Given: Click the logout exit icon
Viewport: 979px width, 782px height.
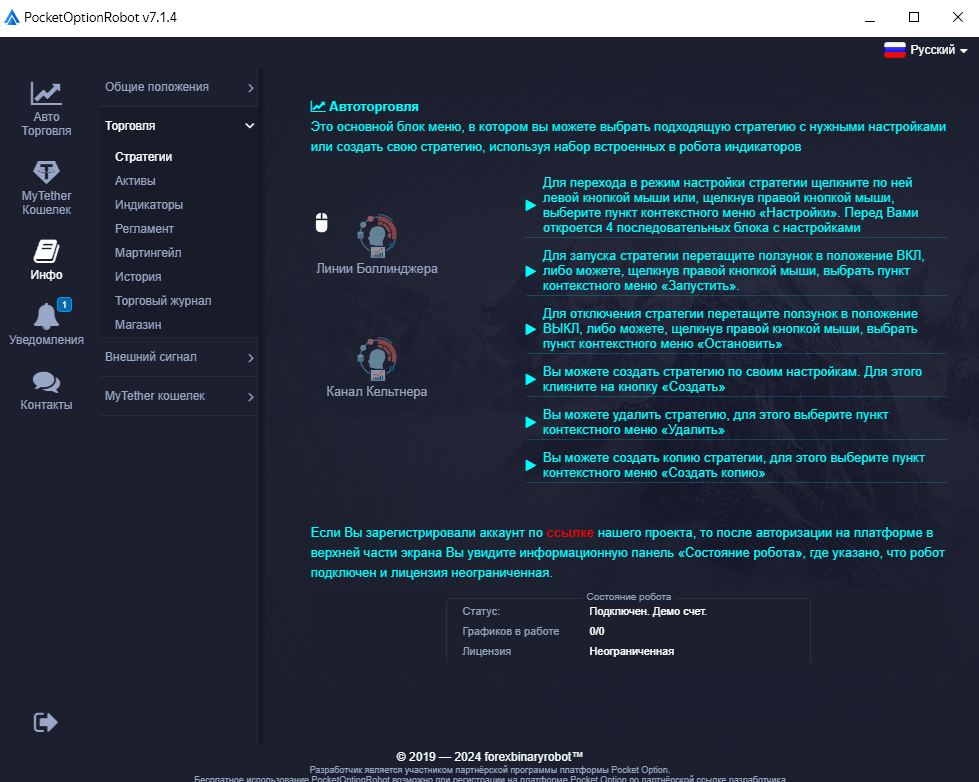Looking at the screenshot, I should coord(45,723).
